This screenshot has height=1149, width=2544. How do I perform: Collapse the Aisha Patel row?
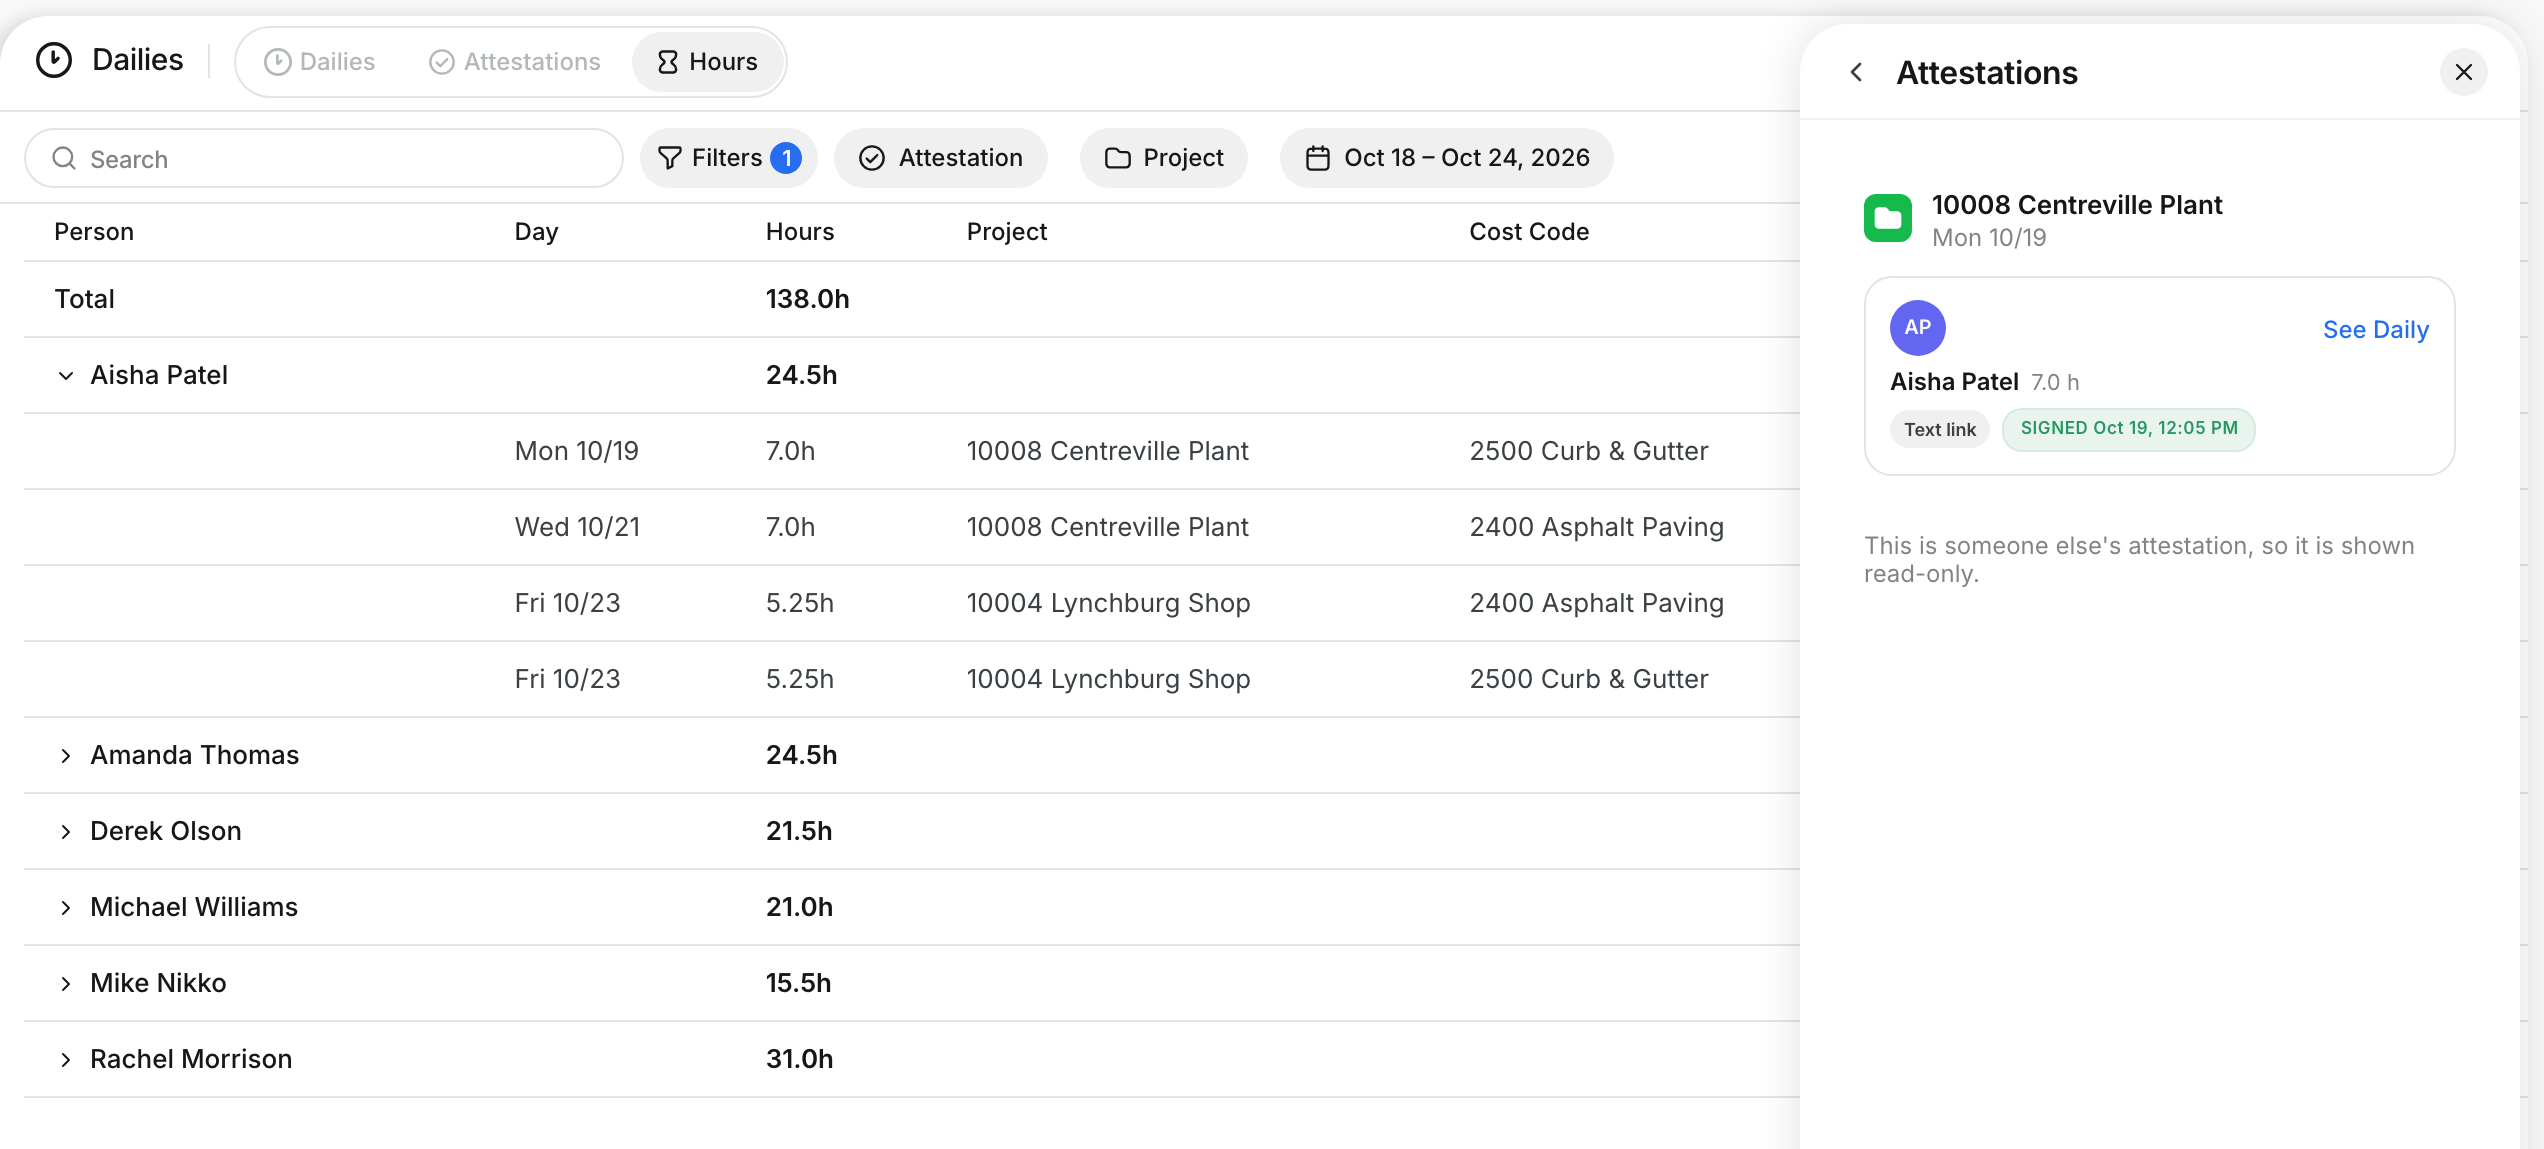point(66,376)
